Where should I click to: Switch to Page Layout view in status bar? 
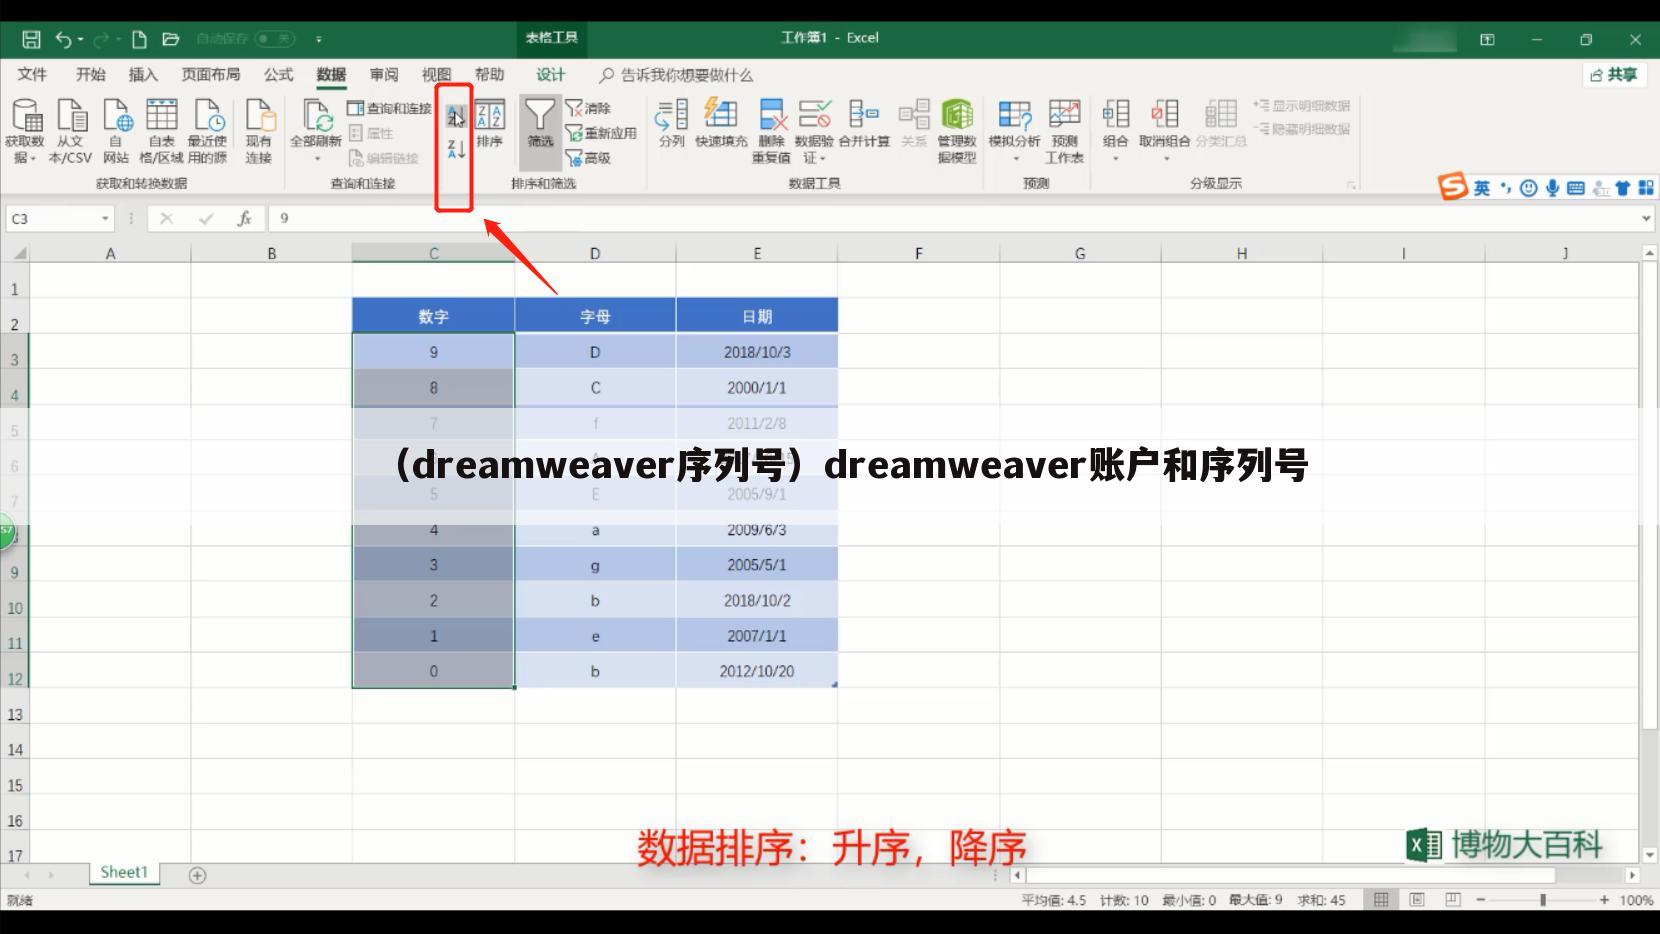pos(1417,900)
